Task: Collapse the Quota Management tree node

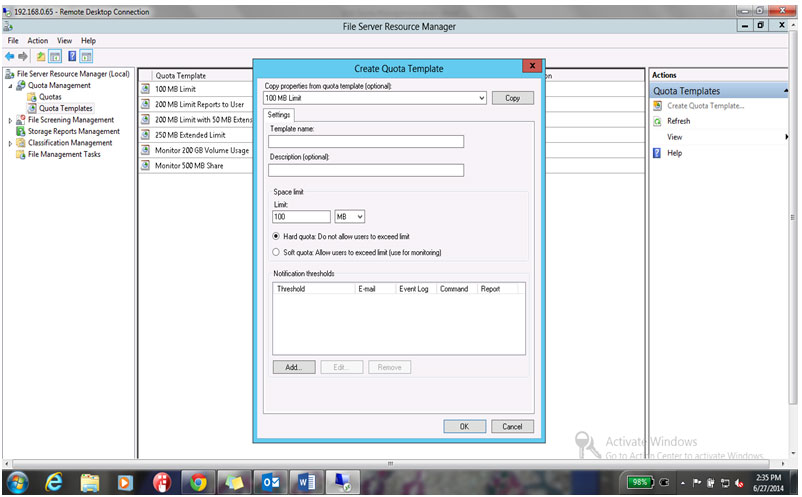Action: [10, 86]
